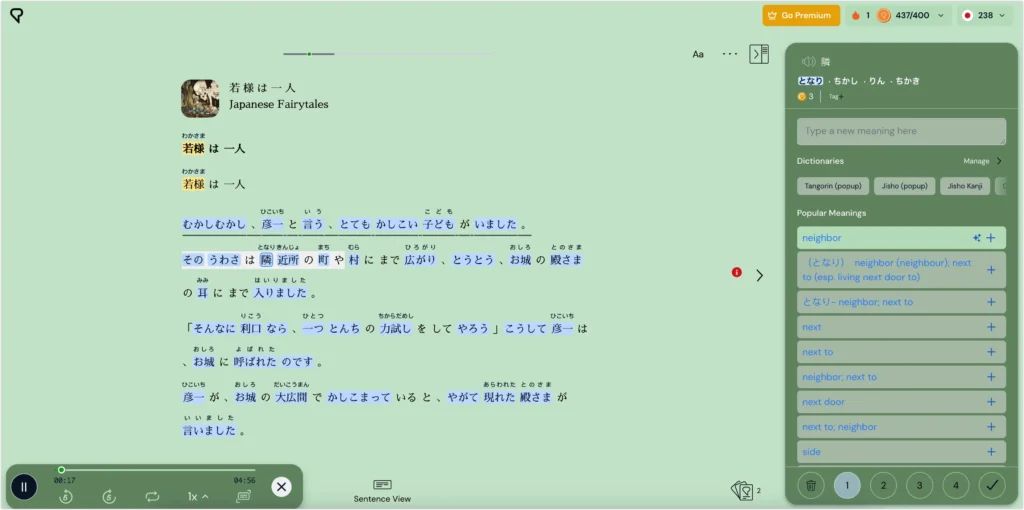Open Jisho Kanji dictionary
Viewport: 1024px width, 510px height.
click(965, 186)
